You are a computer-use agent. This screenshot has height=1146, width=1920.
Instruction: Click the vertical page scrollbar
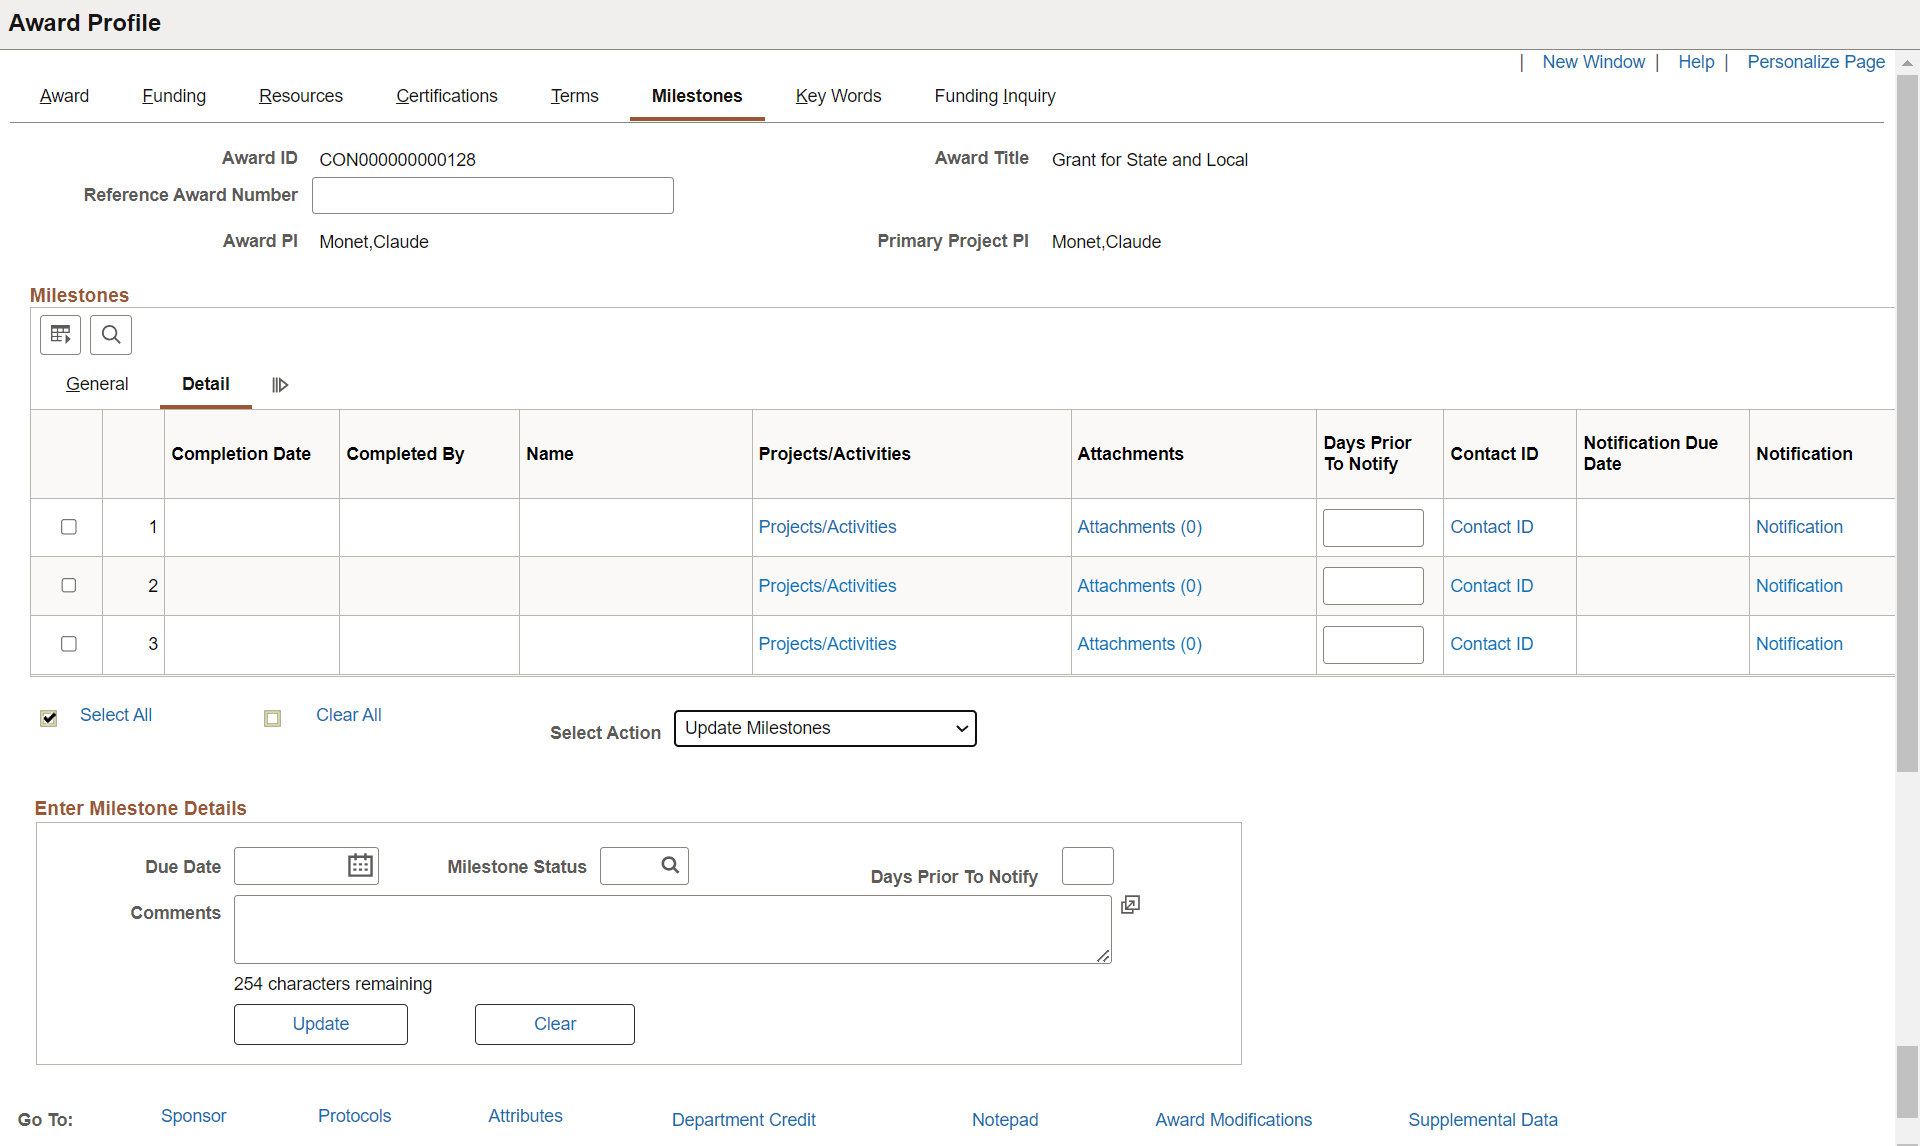[1907, 420]
